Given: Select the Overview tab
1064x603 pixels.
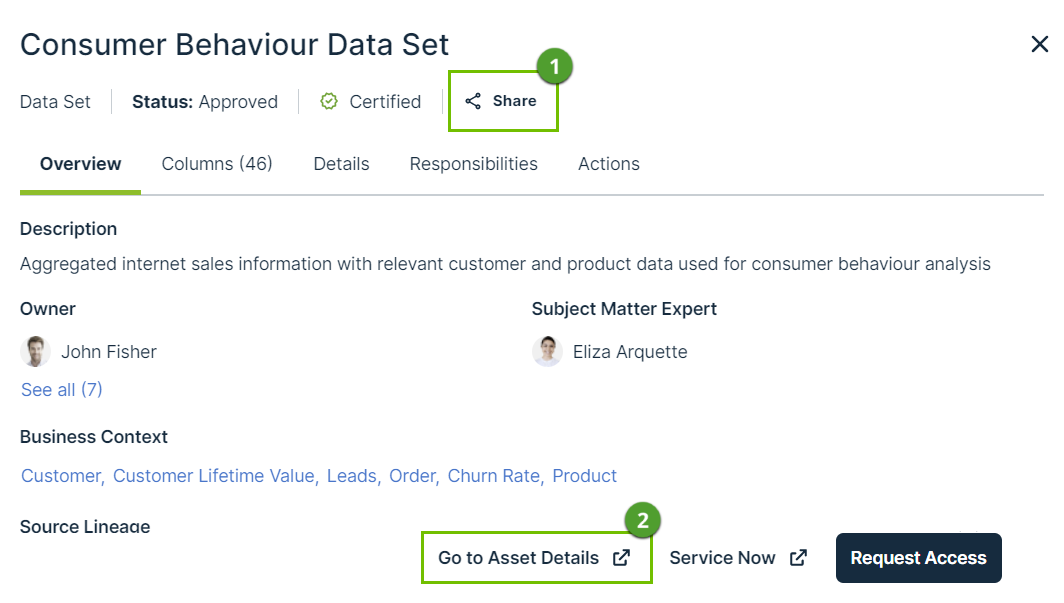Looking at the screenshot, I should pos(80,164).
